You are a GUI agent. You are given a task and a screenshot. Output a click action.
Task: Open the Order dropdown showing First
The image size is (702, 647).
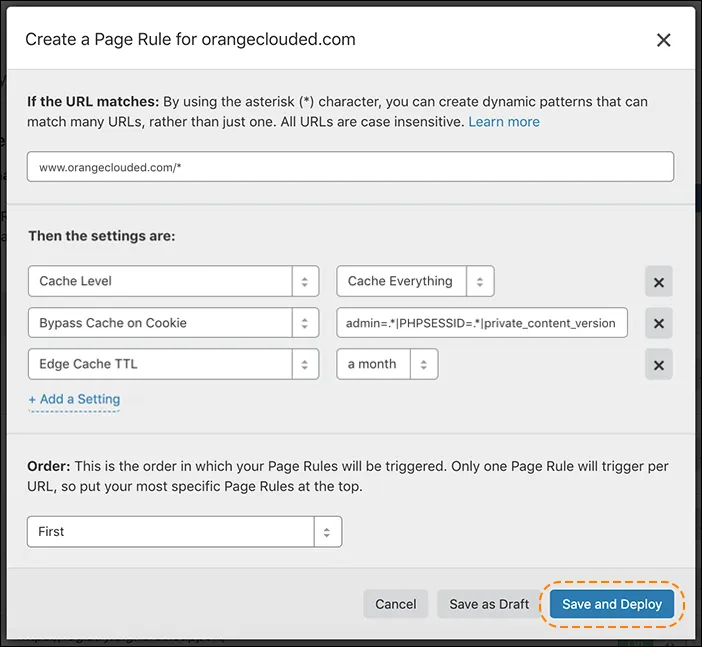(x=184, y=532)
